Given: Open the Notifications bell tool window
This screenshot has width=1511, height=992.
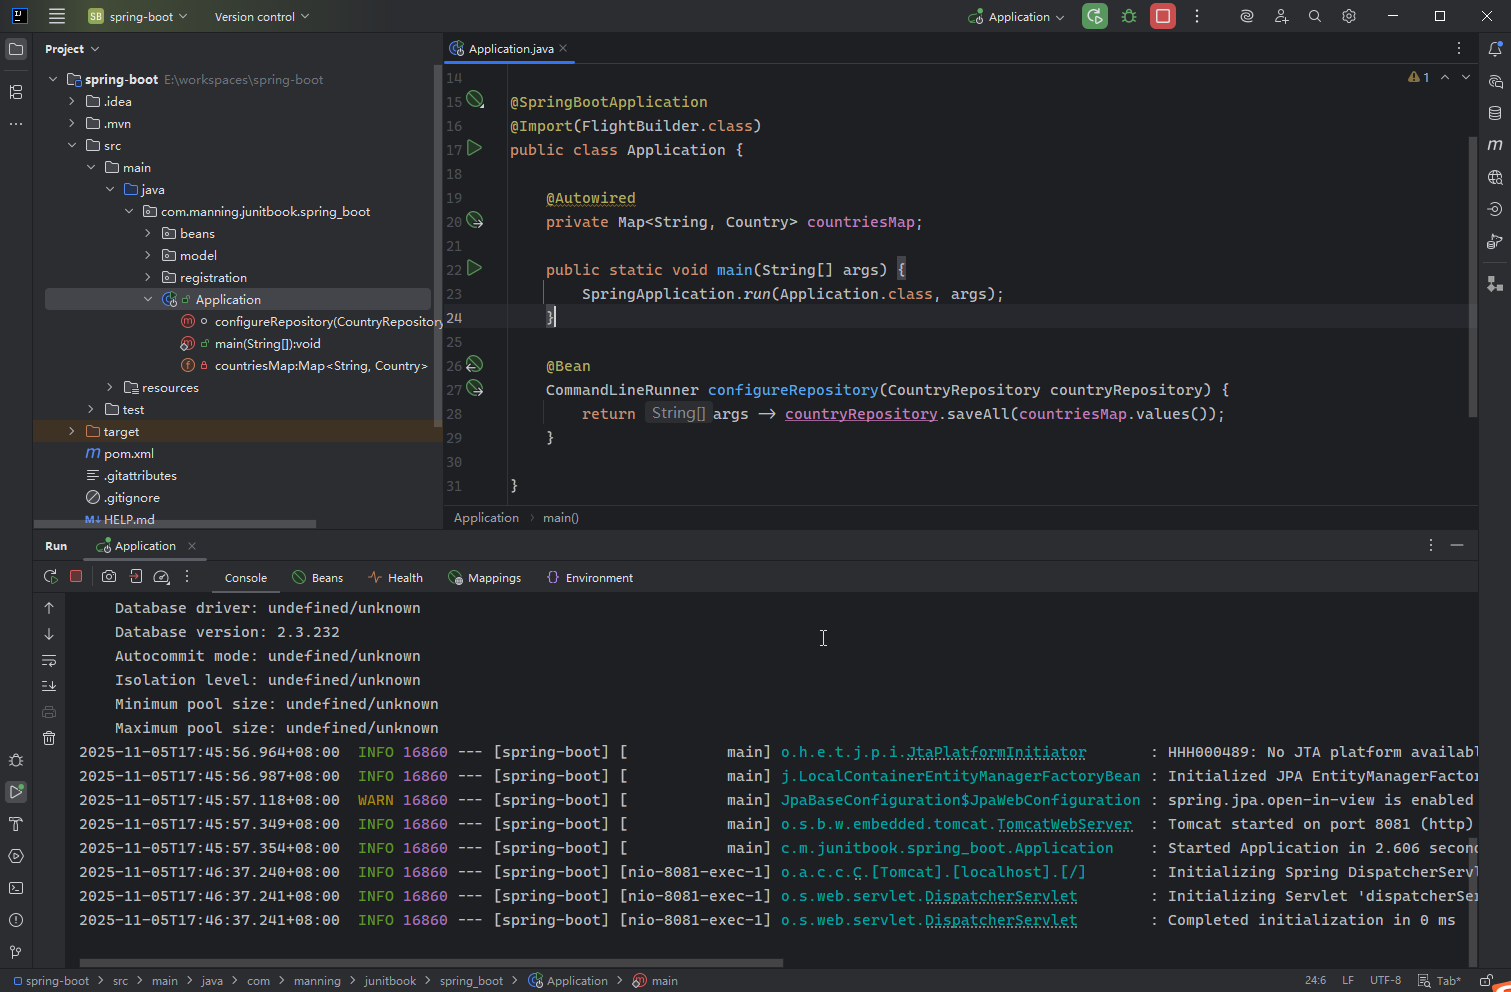Looking at the screenshot, I should point(1495,49).
